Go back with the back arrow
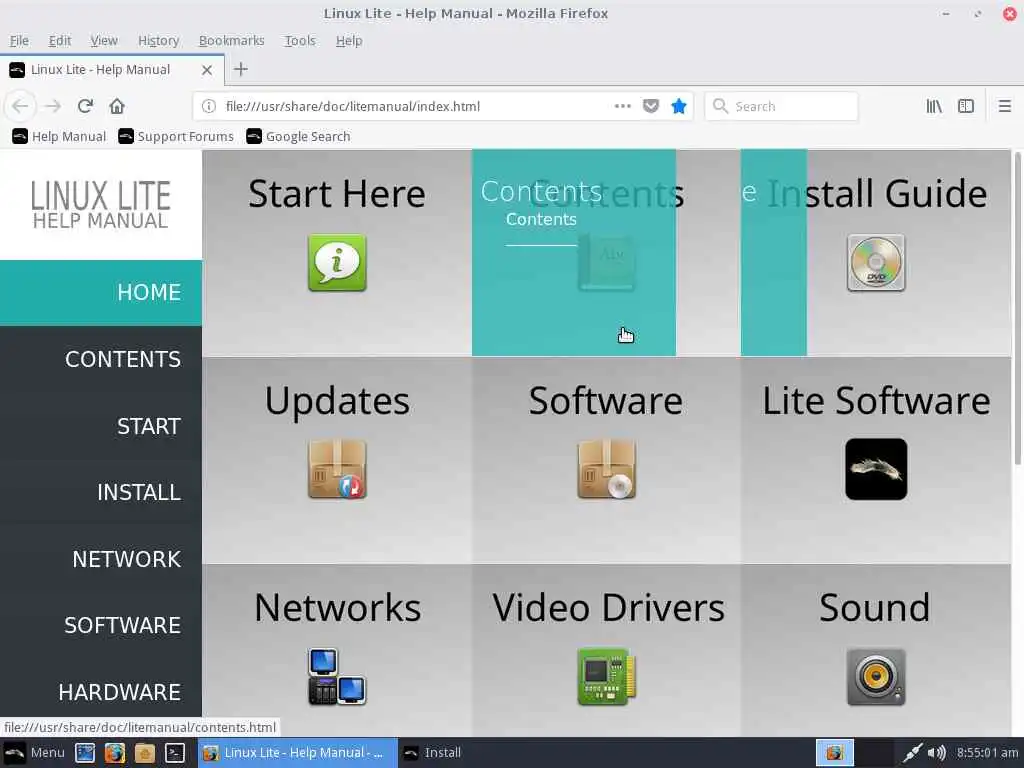 [20, 106]
